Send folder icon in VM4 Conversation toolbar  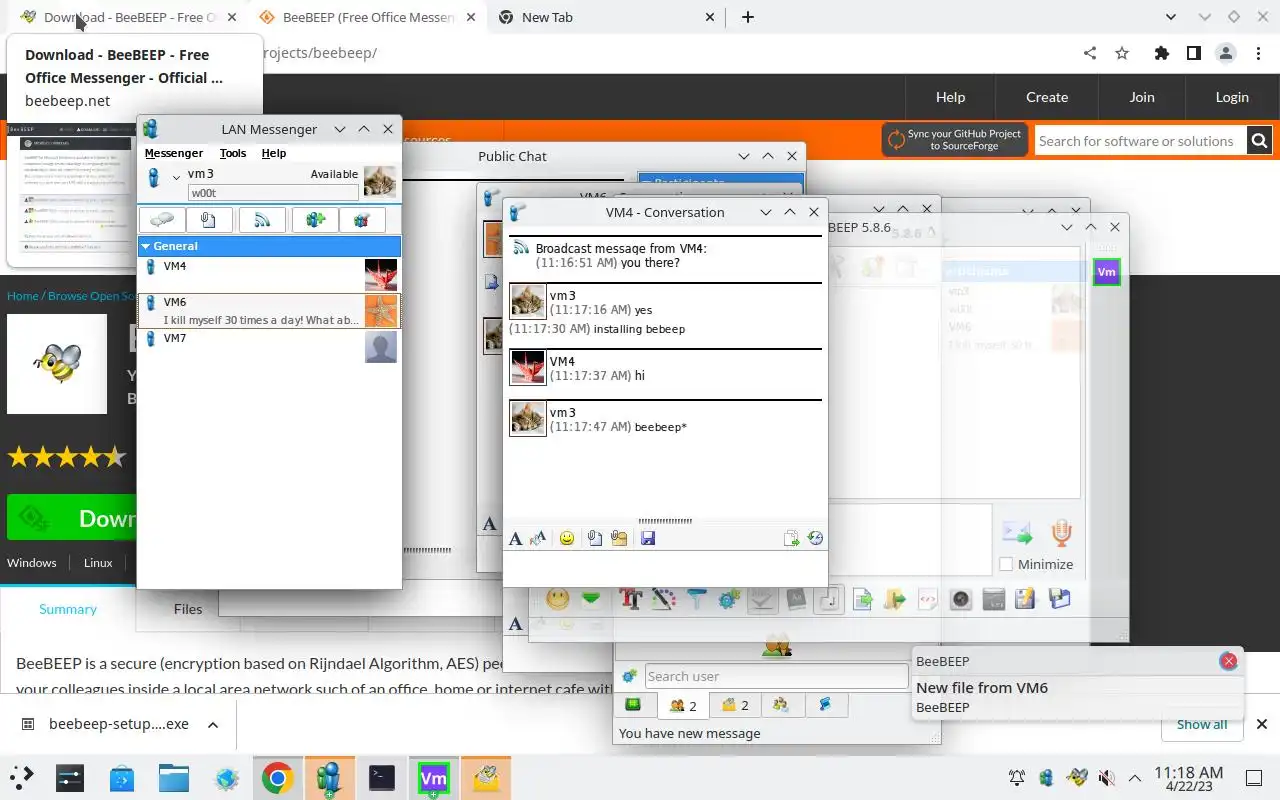619,539
